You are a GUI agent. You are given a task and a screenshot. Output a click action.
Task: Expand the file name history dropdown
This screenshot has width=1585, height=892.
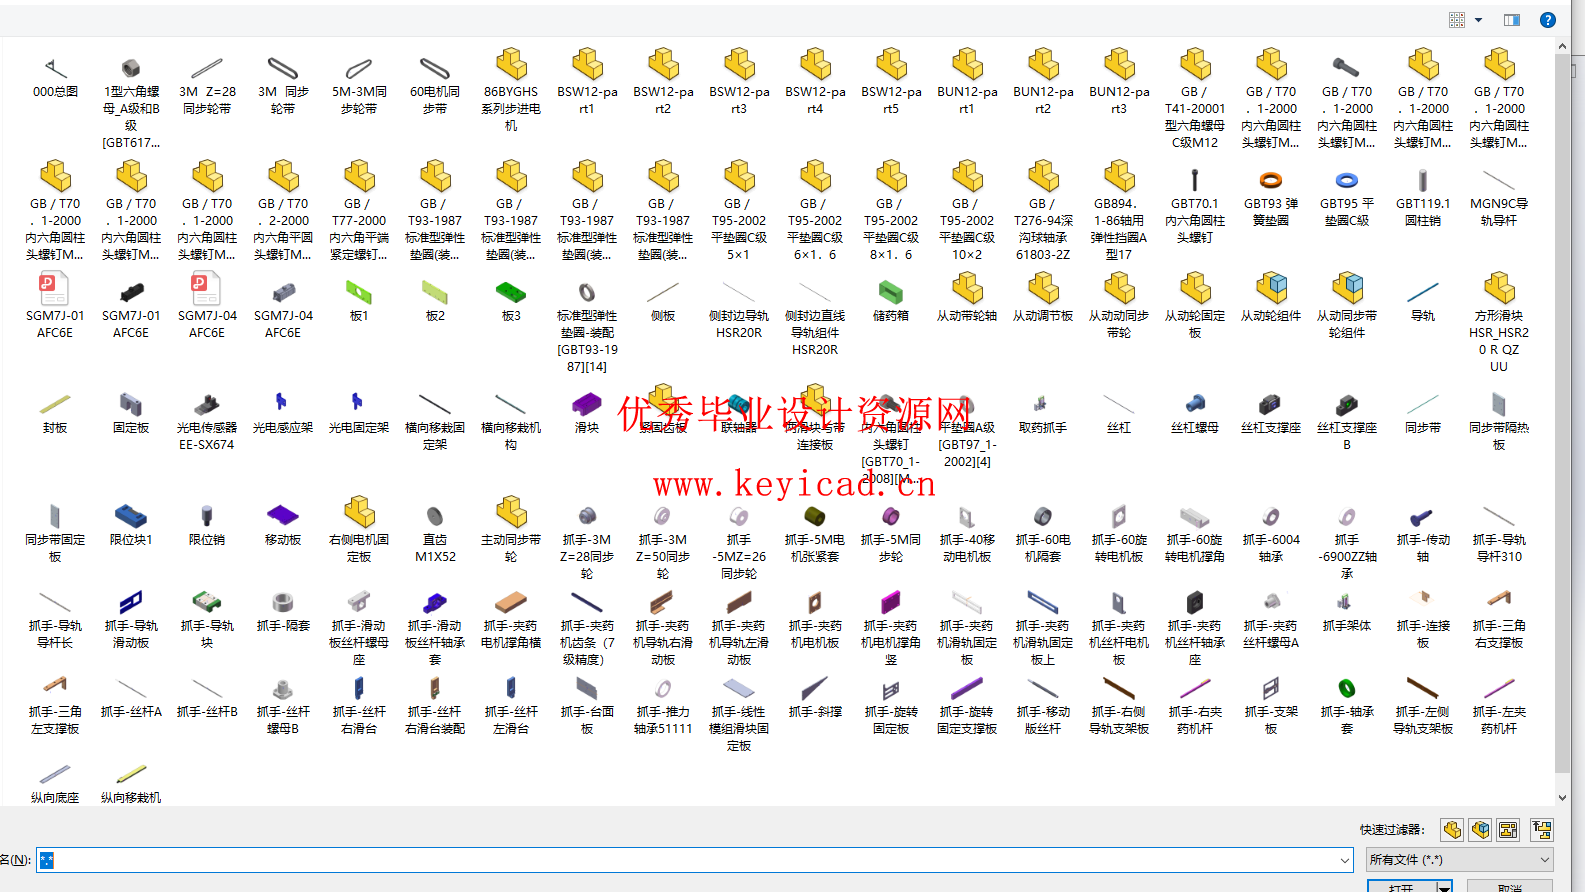[1345, 860]
